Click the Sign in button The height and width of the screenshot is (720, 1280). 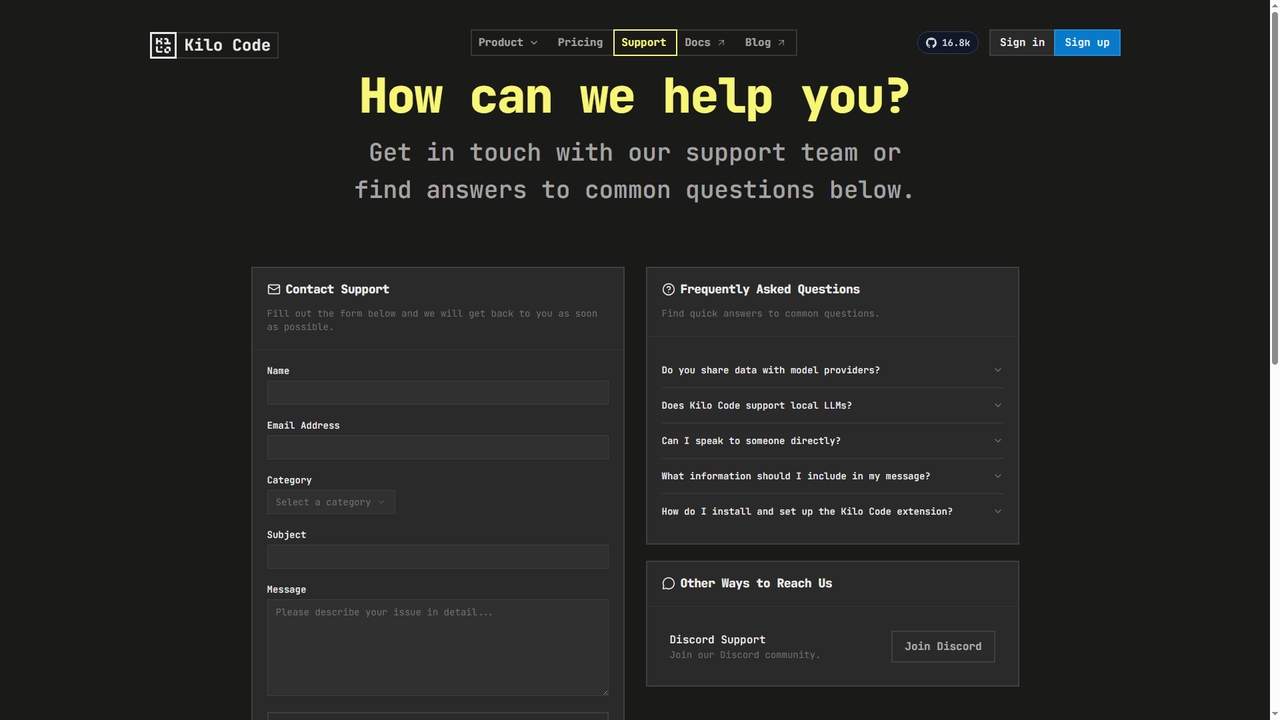[1022, 43]
